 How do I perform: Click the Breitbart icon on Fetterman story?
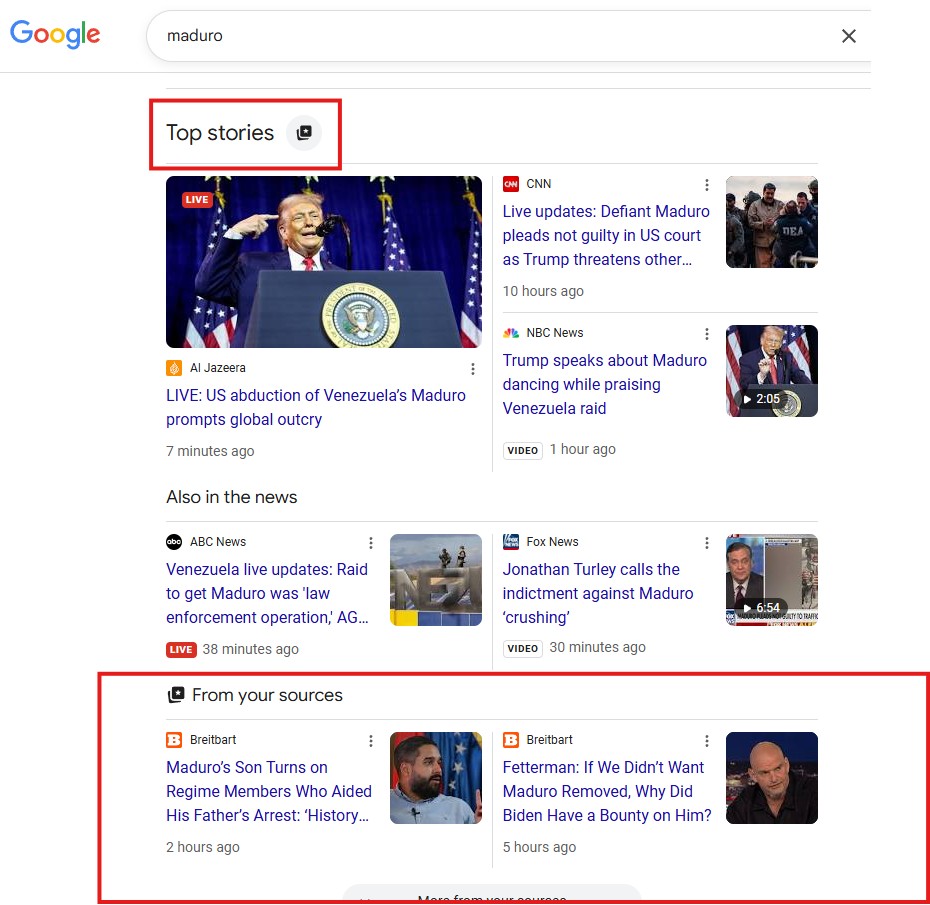pyautogui.click(x=511, y=739)
